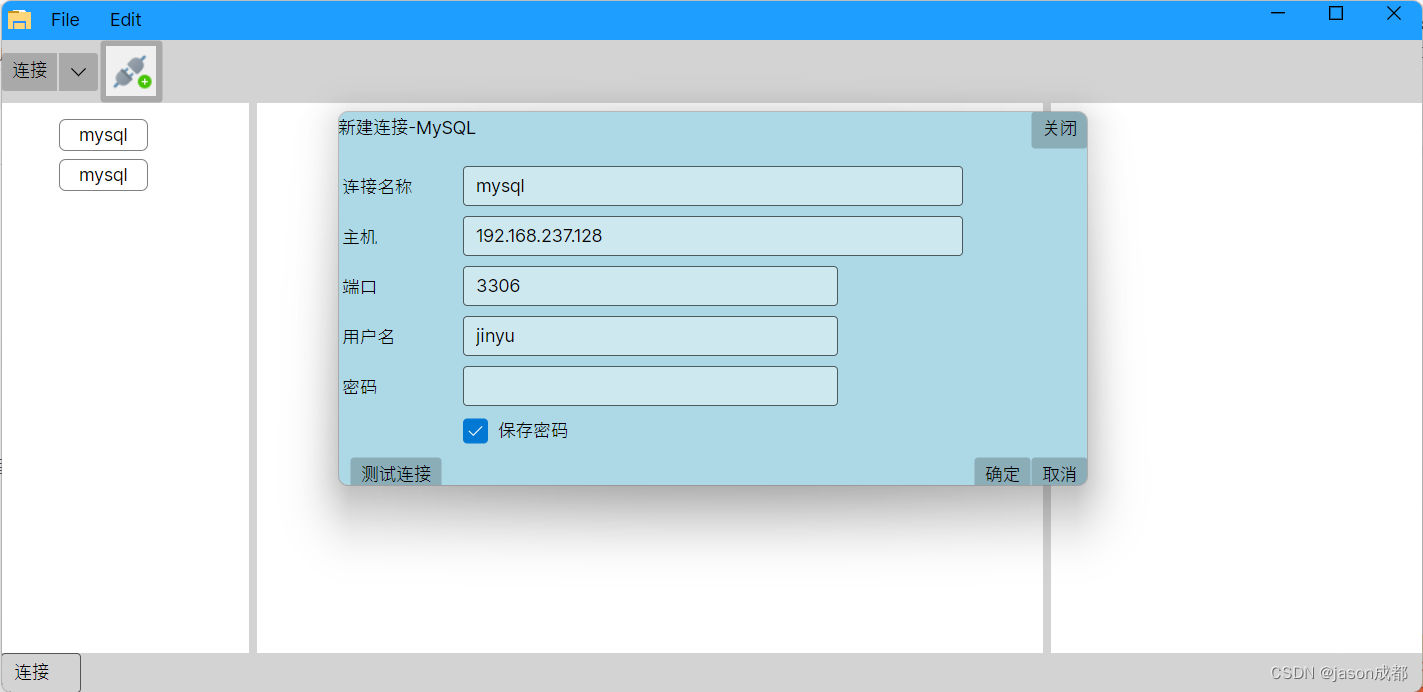Click the new connection plug icon

tap(132, 72)
